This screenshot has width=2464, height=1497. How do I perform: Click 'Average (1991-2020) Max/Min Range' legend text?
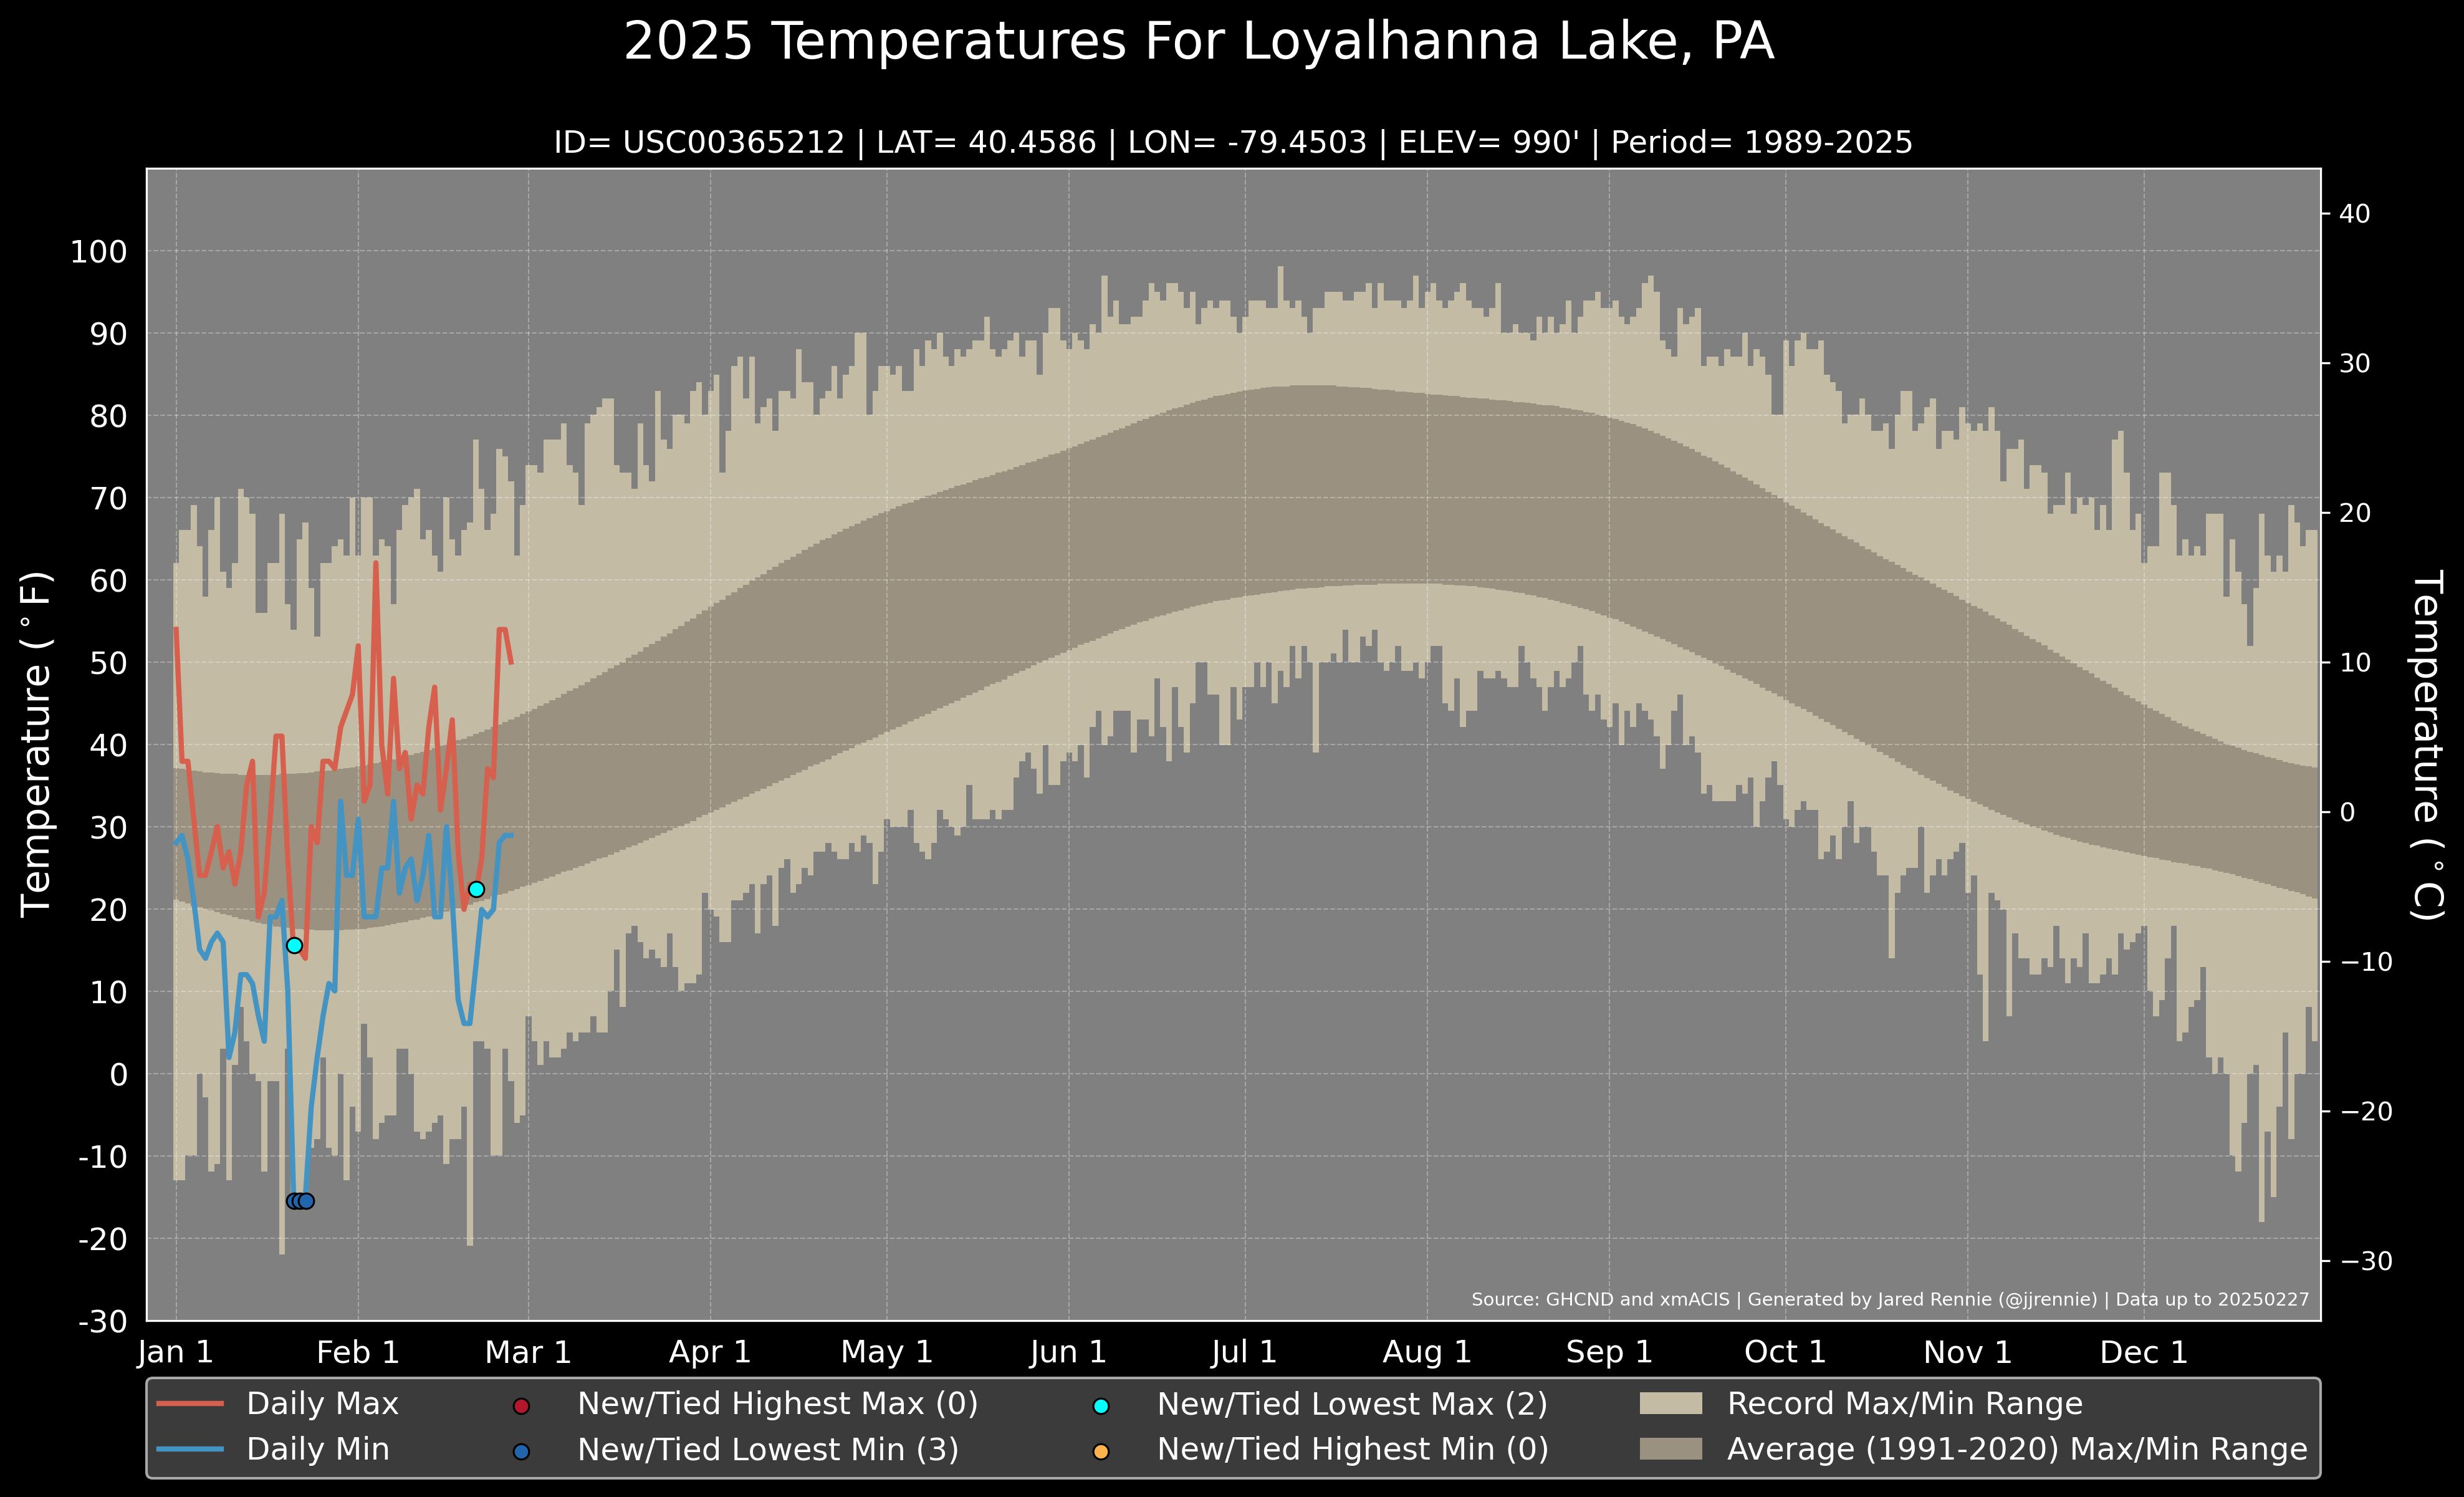pyautogui.click(x=2017, y=1449)
